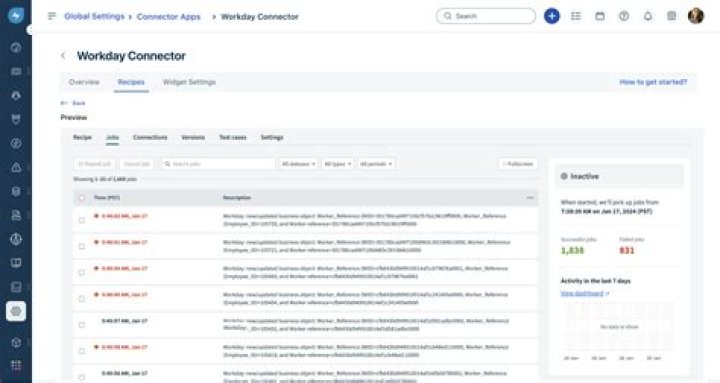This screenshot has width=720, height=383.
Task: Open the All statuses dropdown
Action: (298, 164)
